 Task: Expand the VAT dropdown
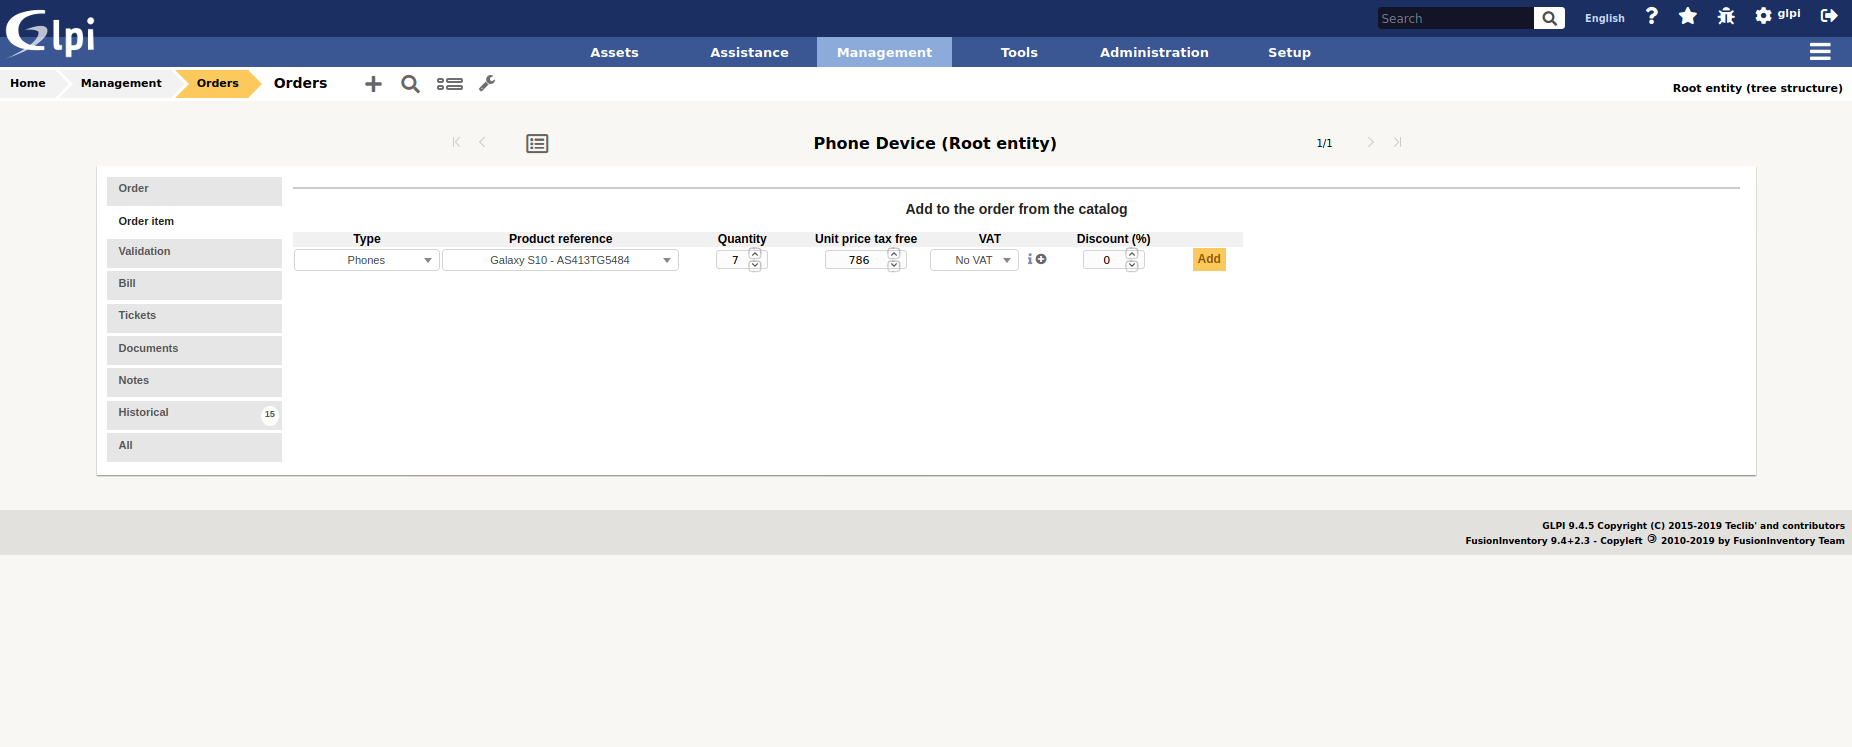coord(974,260)
